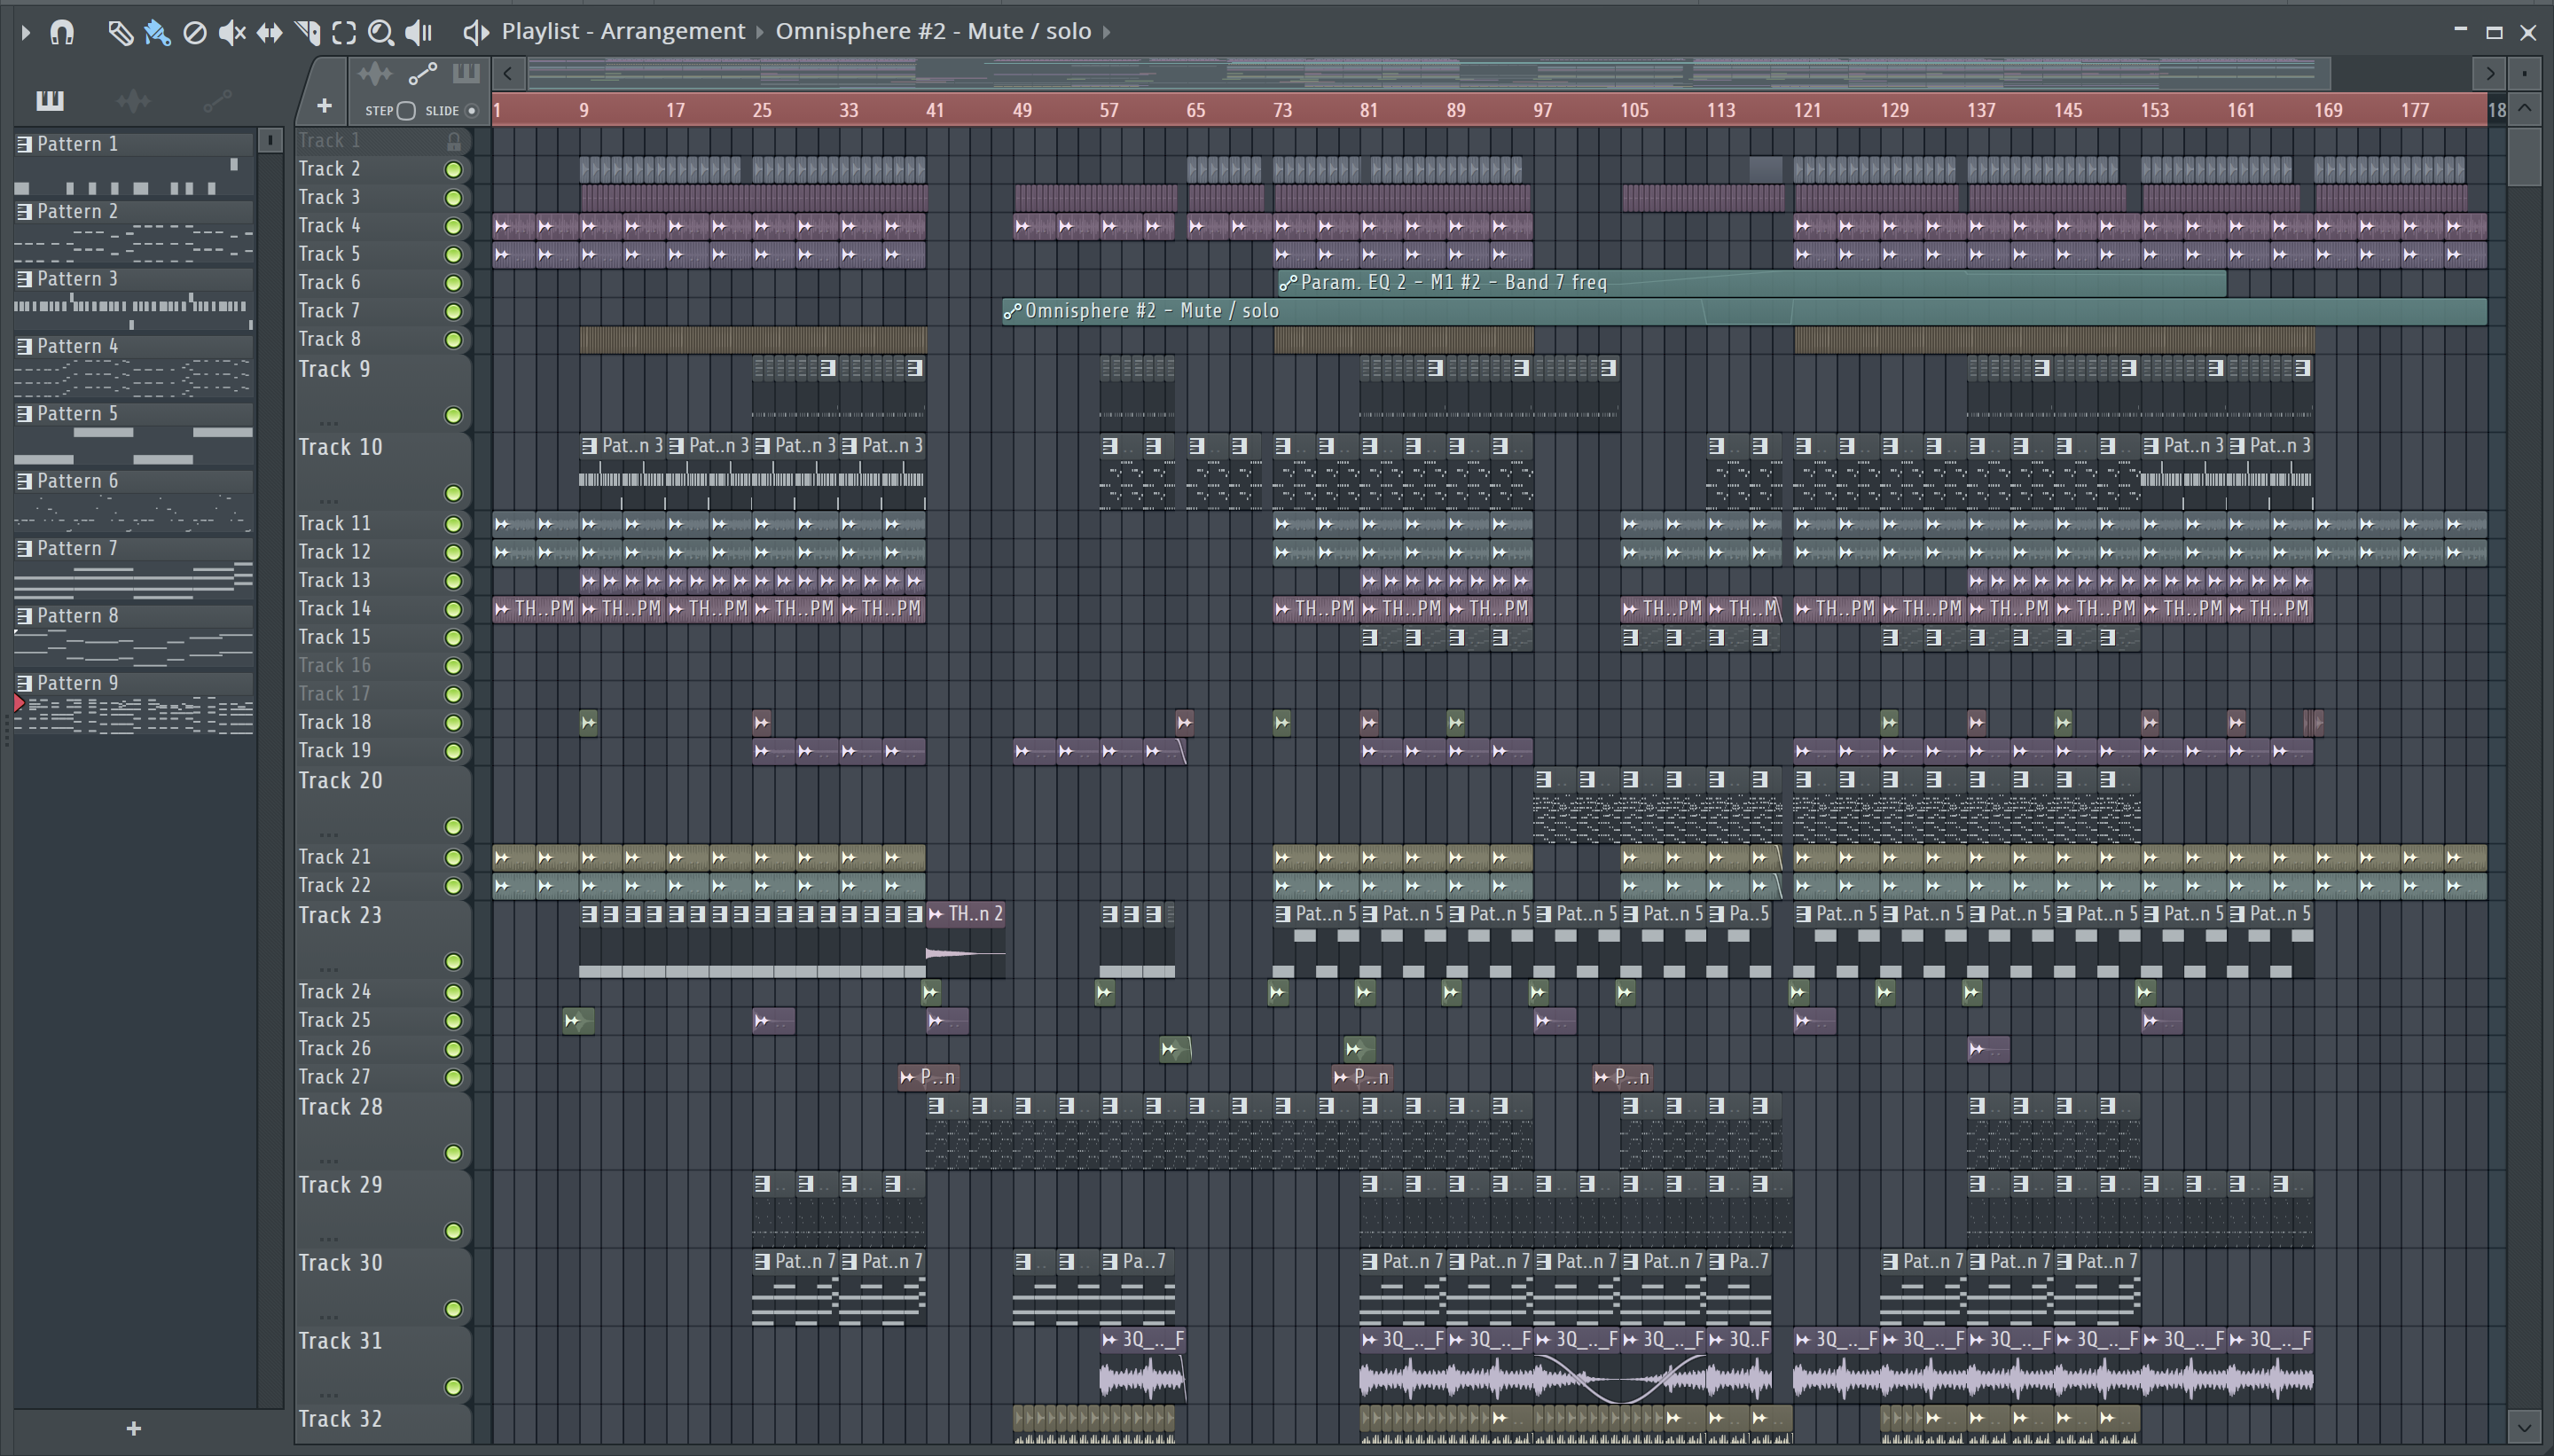The width and height of the screenshot is (2554, 1456).
Task: Click automation clip focus icon
Action: 423,73
